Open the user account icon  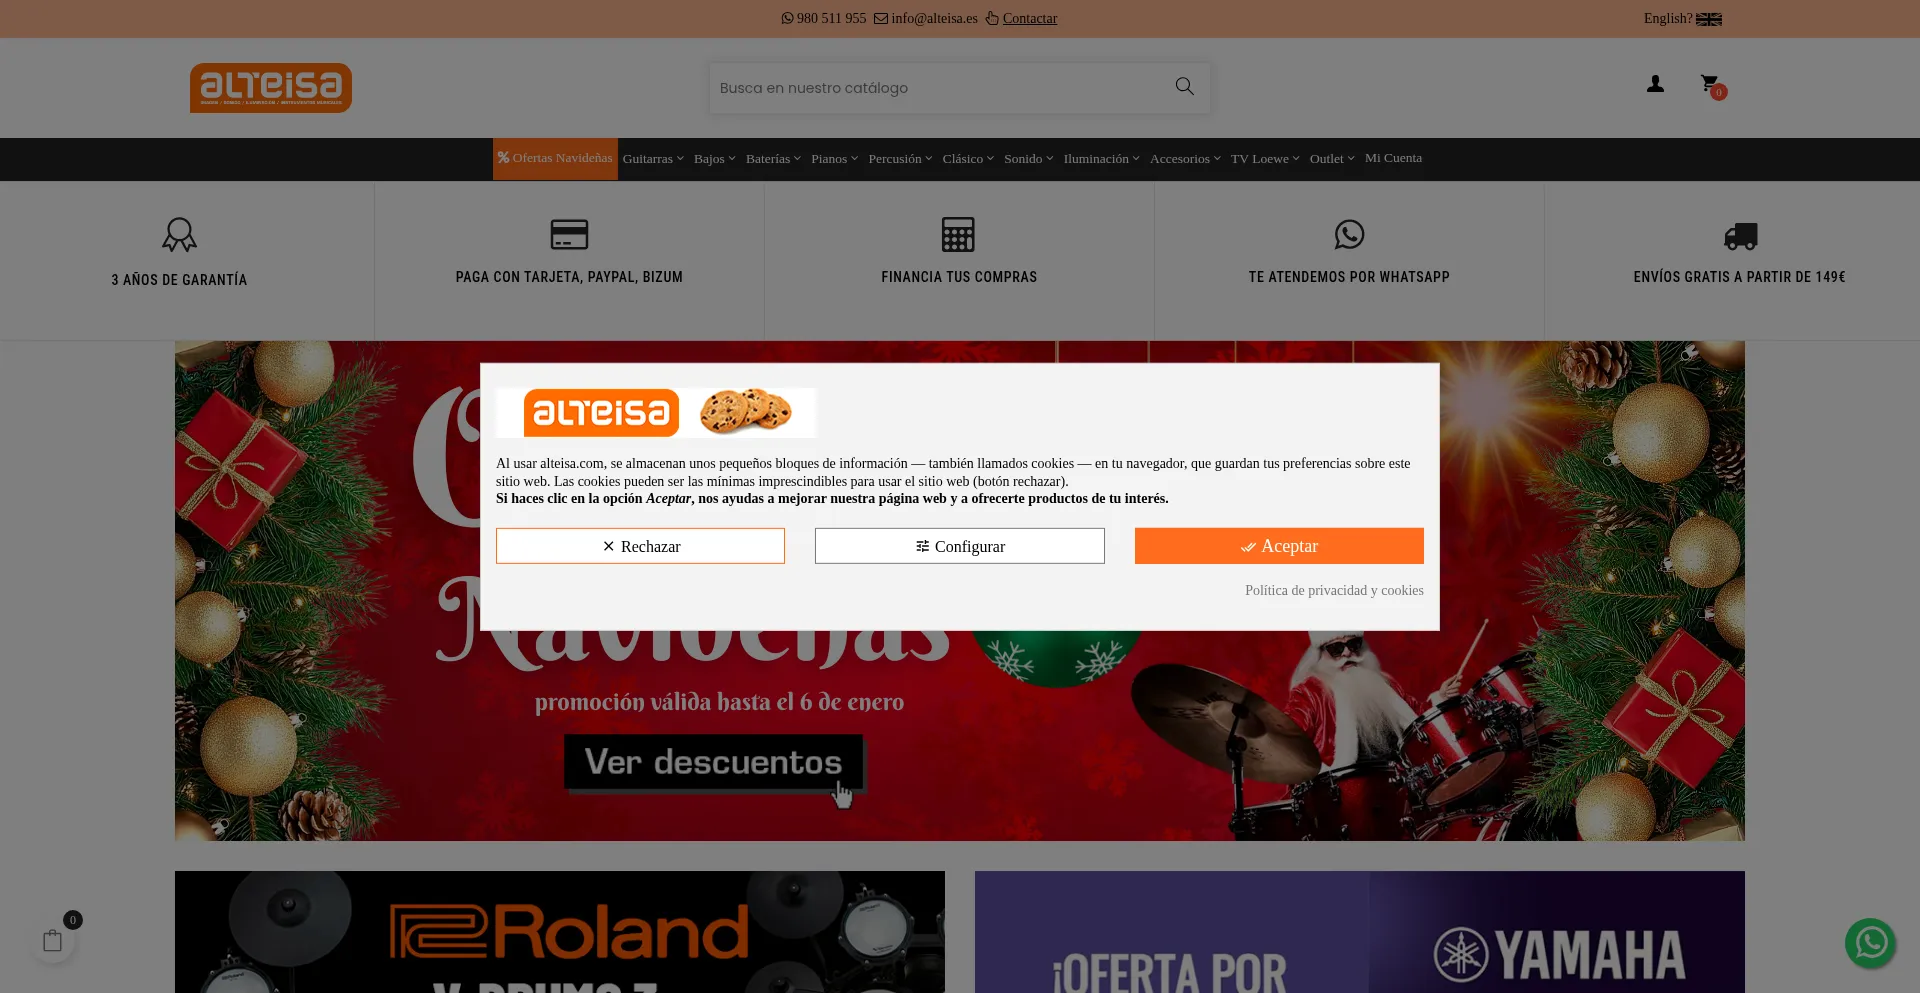(x=1655, y=85)
